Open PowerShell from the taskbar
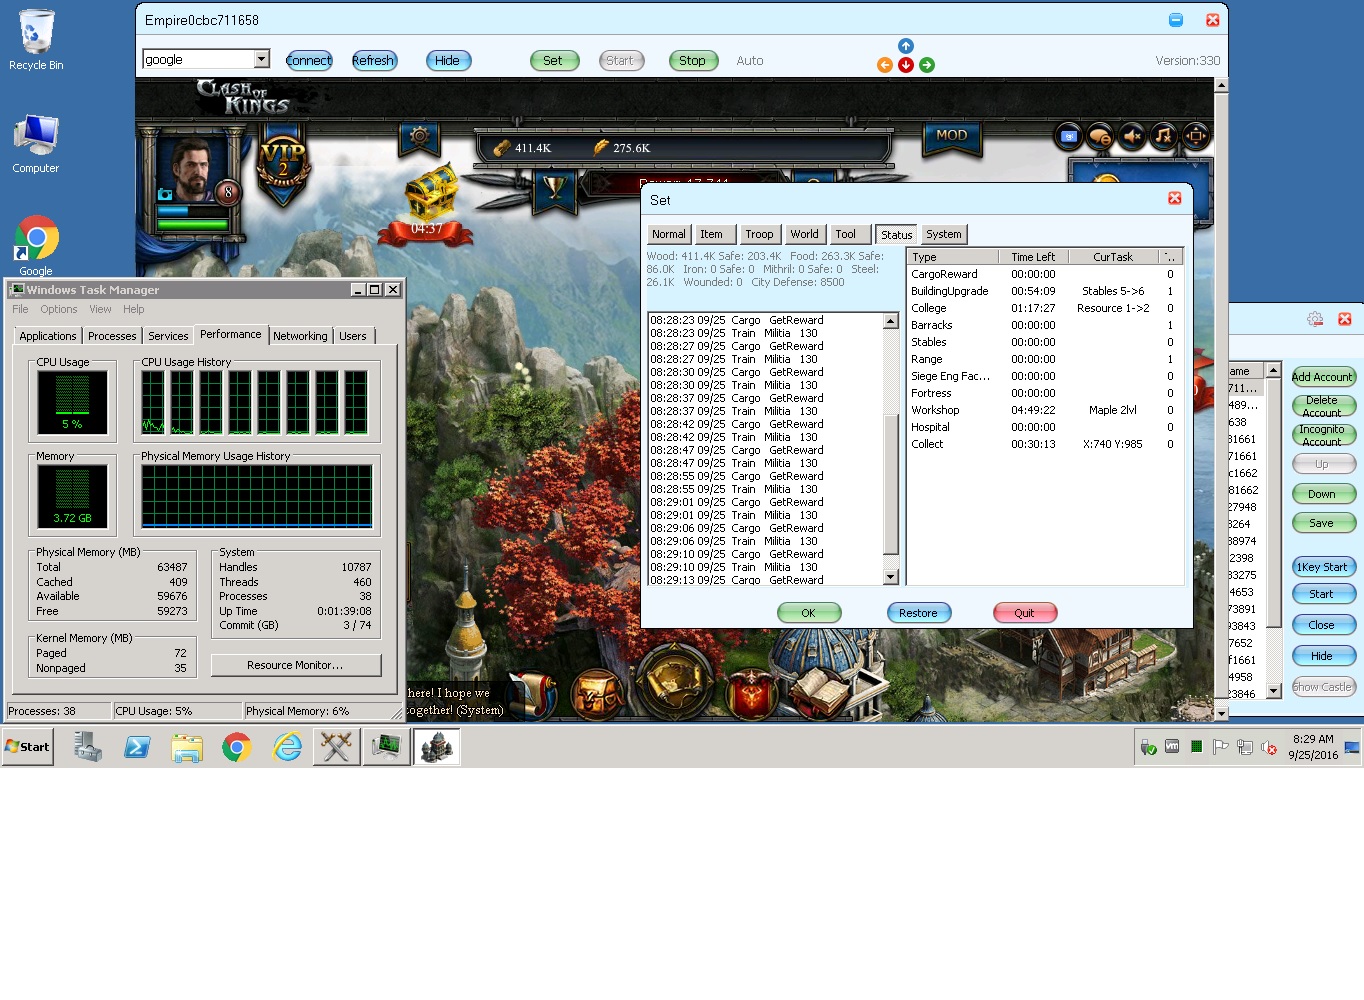The height and width of the screenshot is (1000, 1364). (137, 747)
